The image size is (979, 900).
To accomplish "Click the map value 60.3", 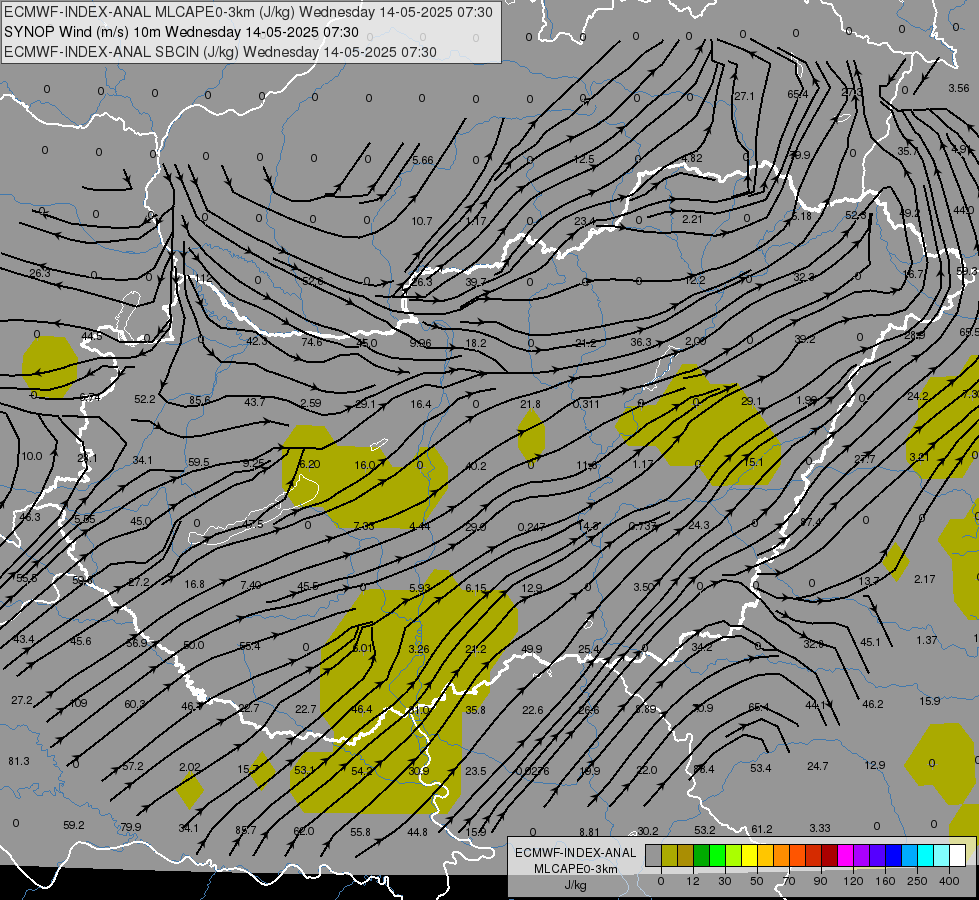I will (x=134, y=704).
